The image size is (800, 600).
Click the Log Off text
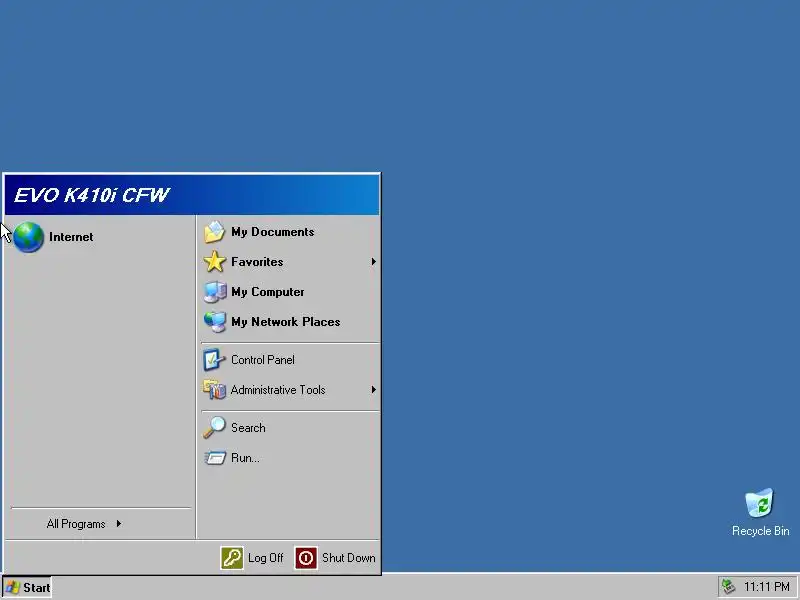[x=265, y=558]
